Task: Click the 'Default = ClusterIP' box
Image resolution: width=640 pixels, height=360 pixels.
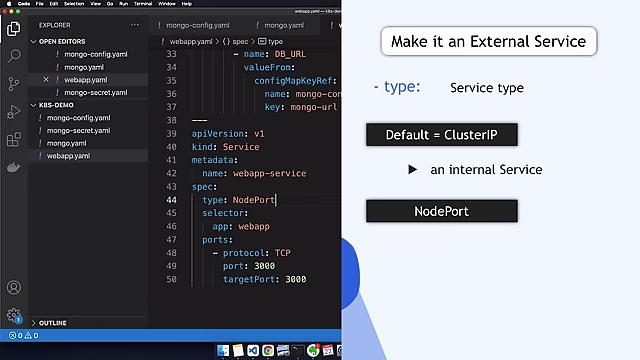Action: tap(442, 135)
